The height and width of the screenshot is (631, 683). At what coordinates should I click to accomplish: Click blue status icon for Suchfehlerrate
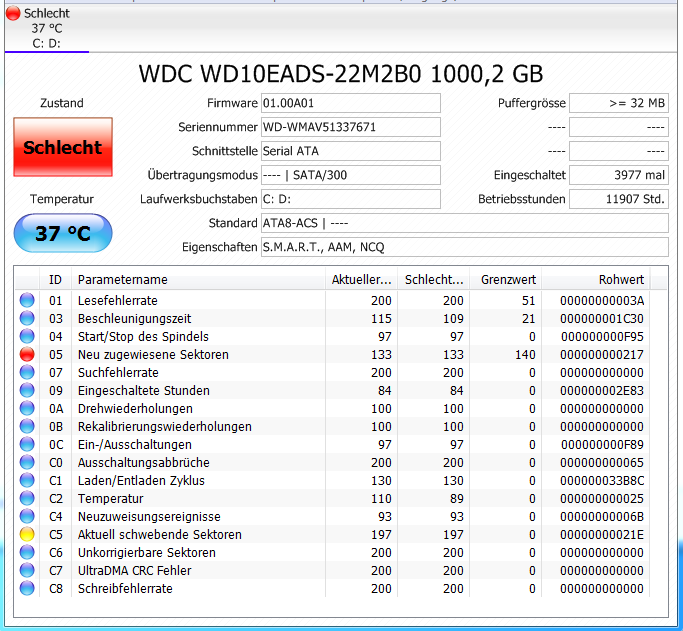[27, 372]
